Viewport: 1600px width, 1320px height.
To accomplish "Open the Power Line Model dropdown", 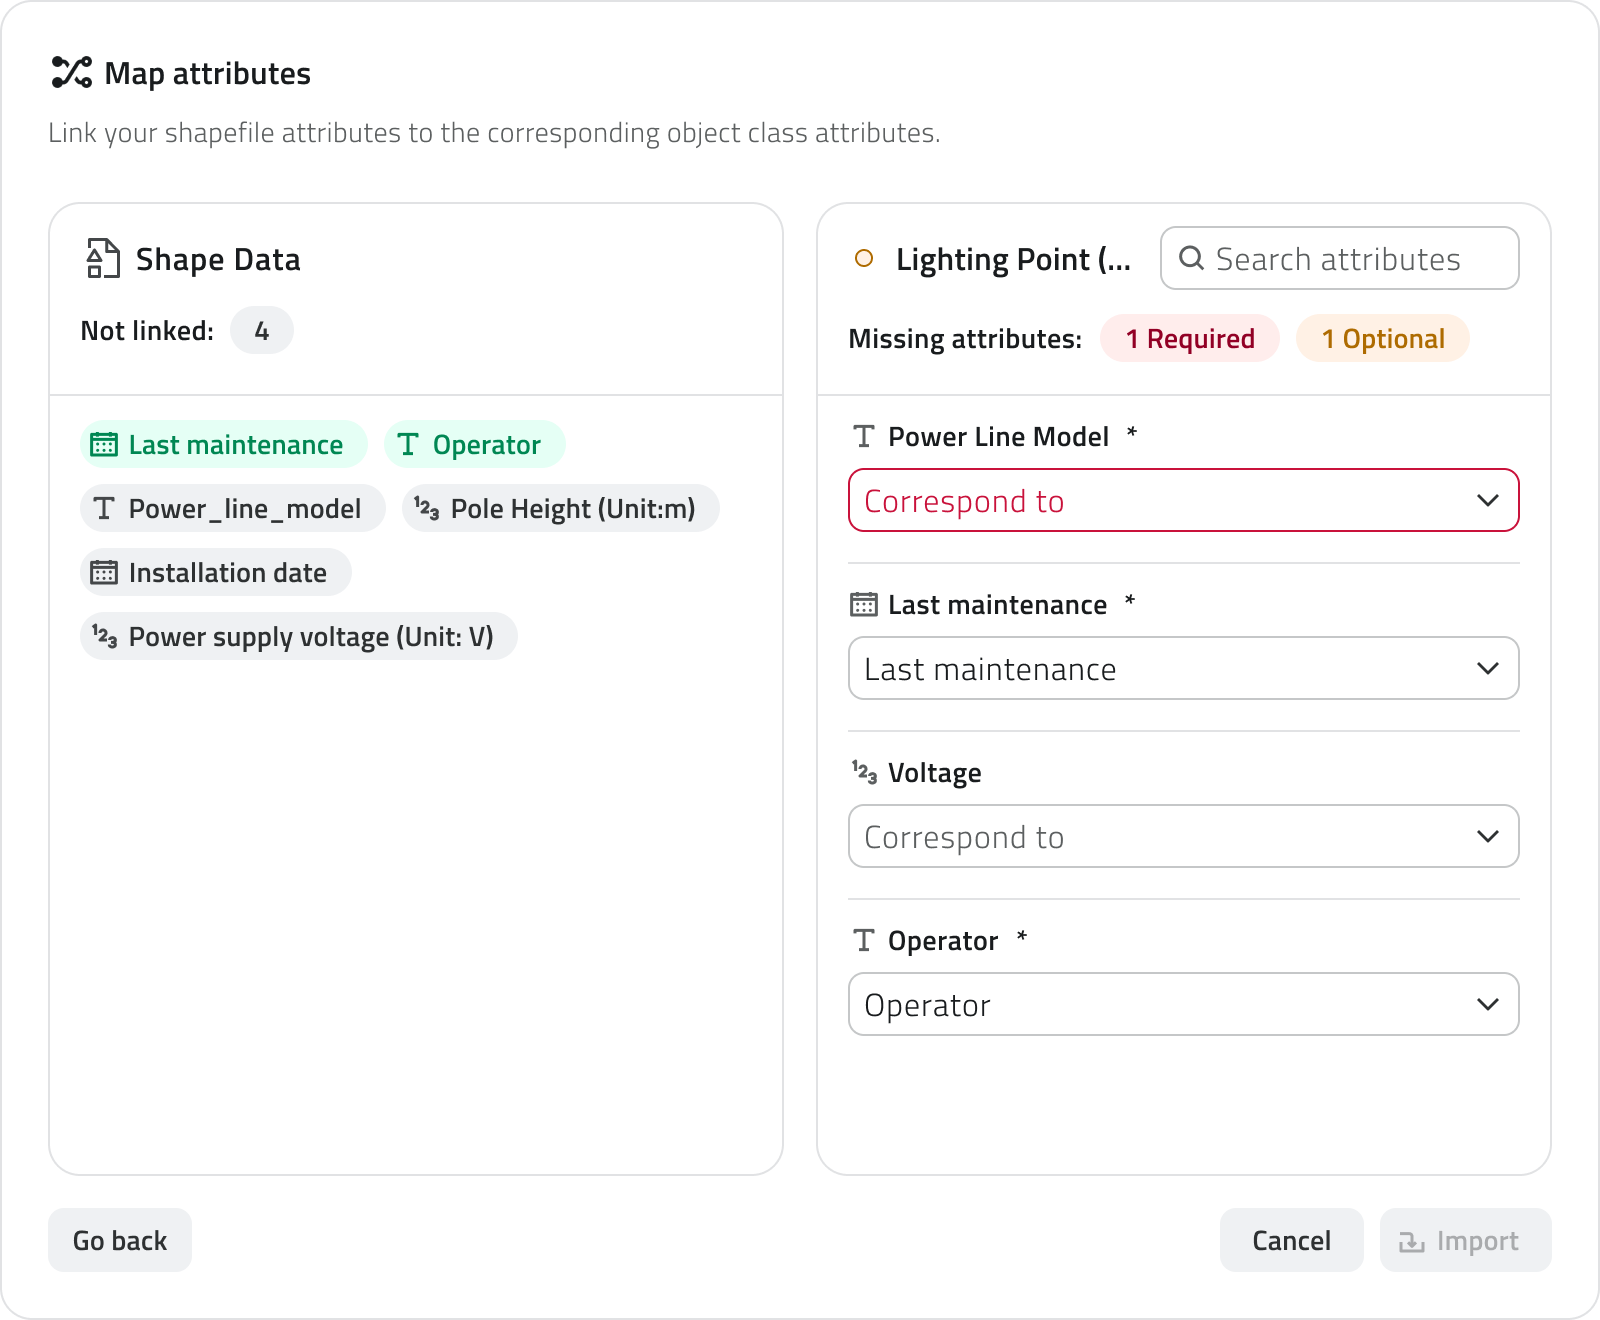I will (1183, 500).
